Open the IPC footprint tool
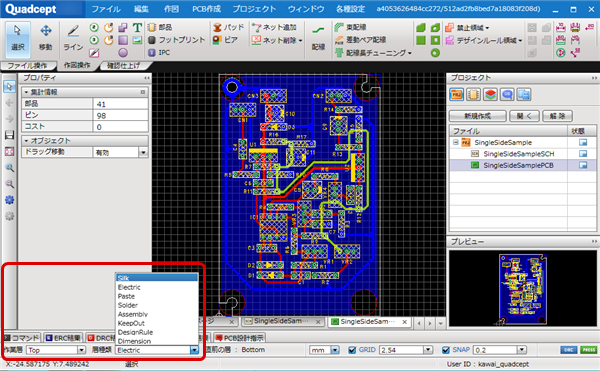 (159, 52)
